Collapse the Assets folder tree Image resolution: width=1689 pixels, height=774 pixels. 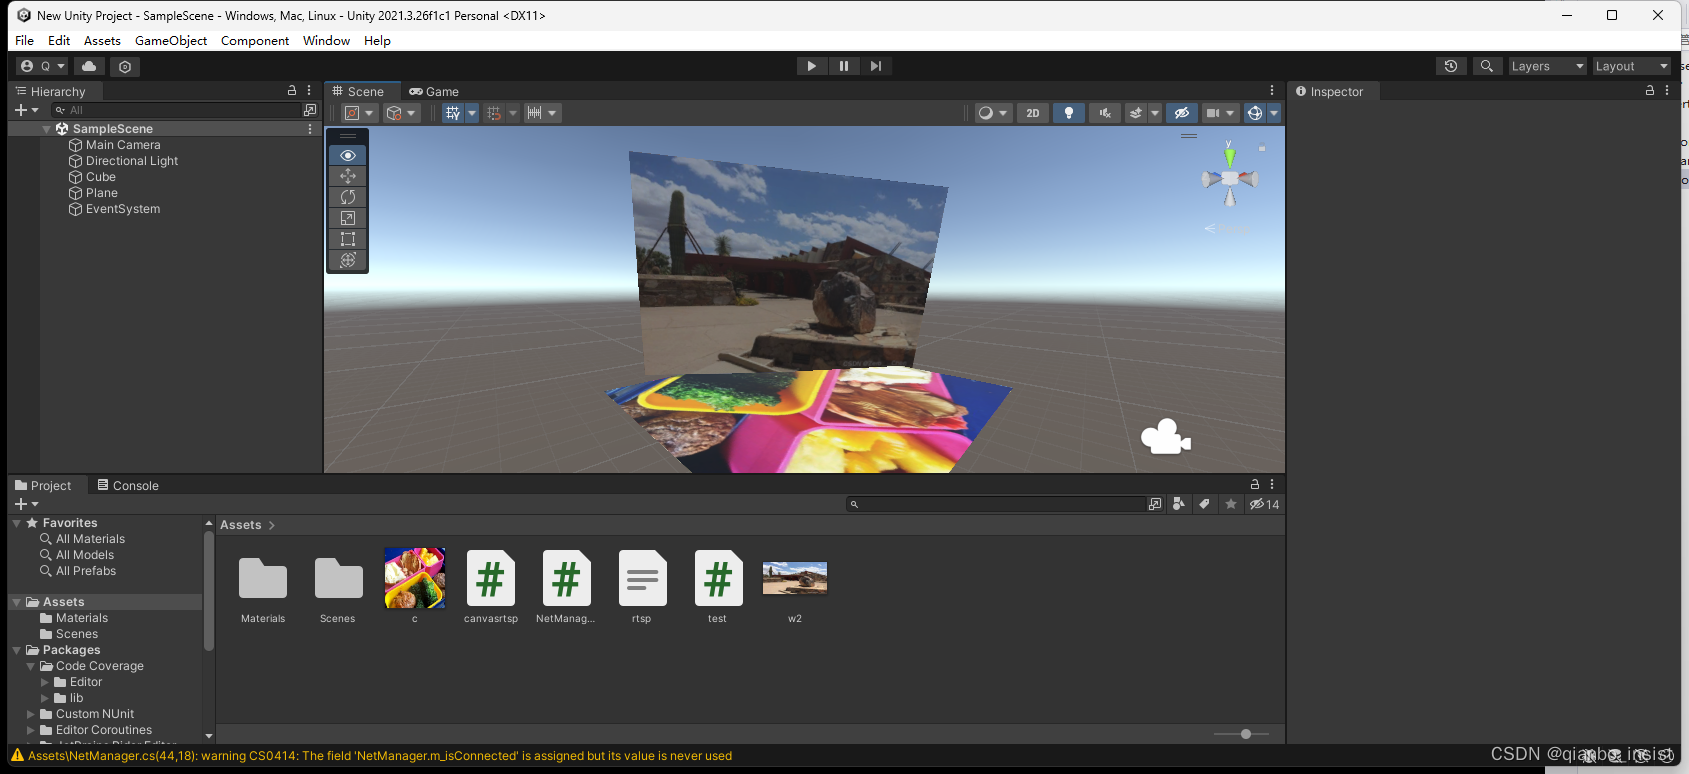pyautogui.click(x=17, y=602)
